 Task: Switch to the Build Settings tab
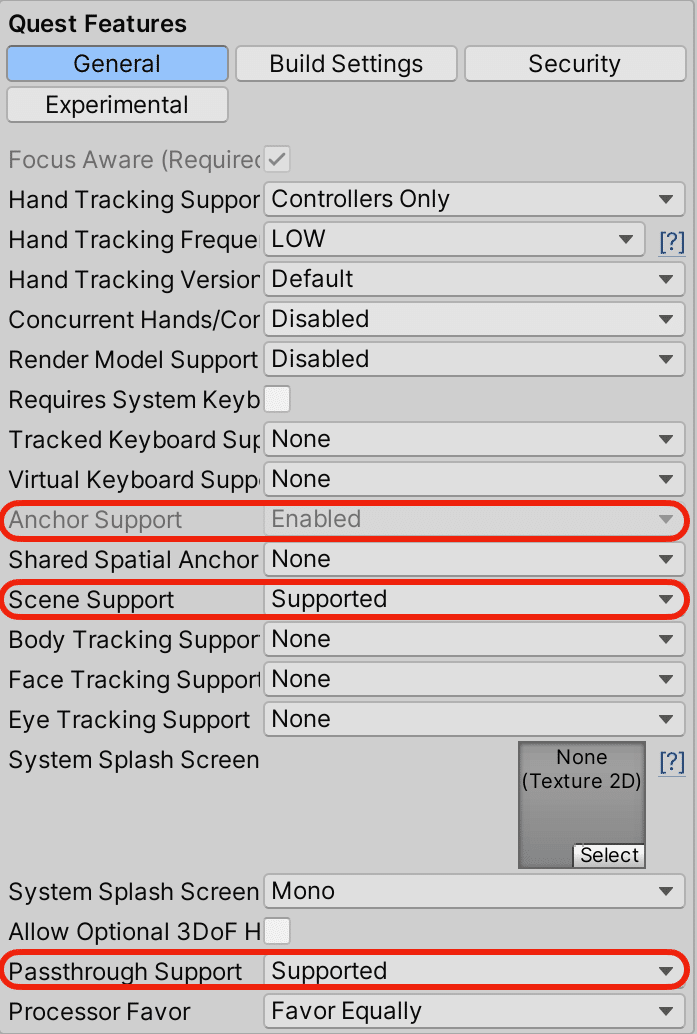(346, 63)
